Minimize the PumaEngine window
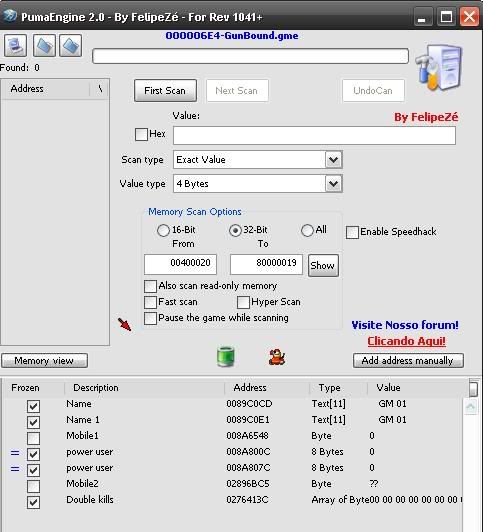The image size is (483, 532). [423, 17]
